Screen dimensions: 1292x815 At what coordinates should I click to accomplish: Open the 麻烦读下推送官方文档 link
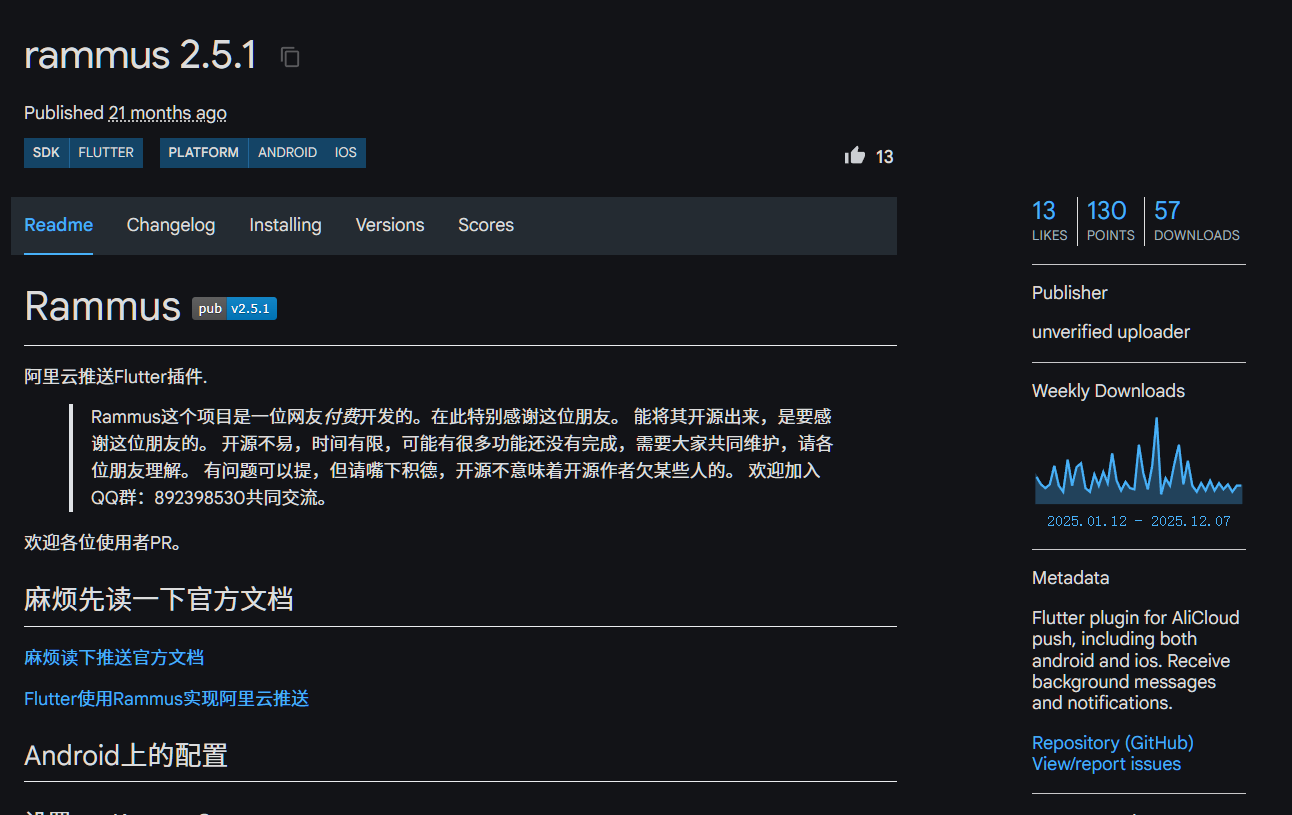pos(114,658)
